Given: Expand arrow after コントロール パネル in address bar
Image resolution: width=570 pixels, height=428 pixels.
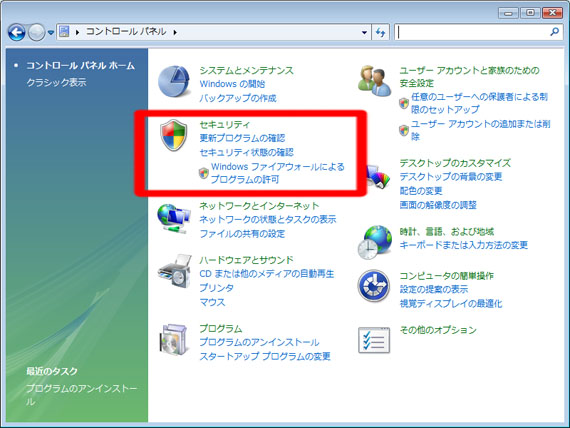Looking at the screenshot, I should coord(175,32).
